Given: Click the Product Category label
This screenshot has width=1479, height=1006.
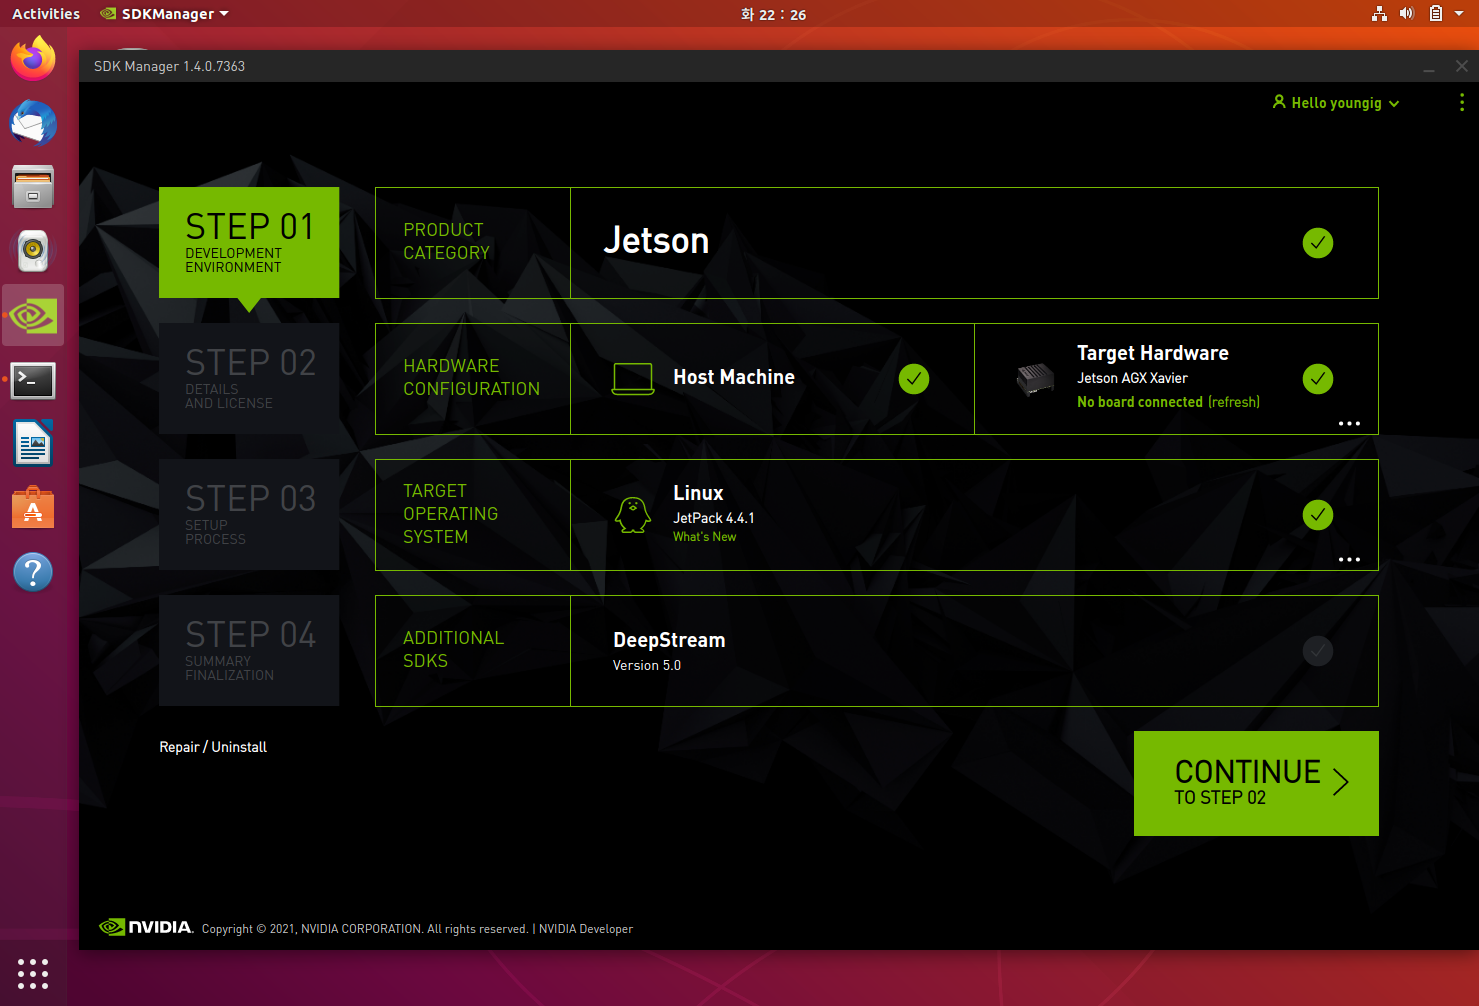Looking at the screenshot, I should (x=446, y=242).
